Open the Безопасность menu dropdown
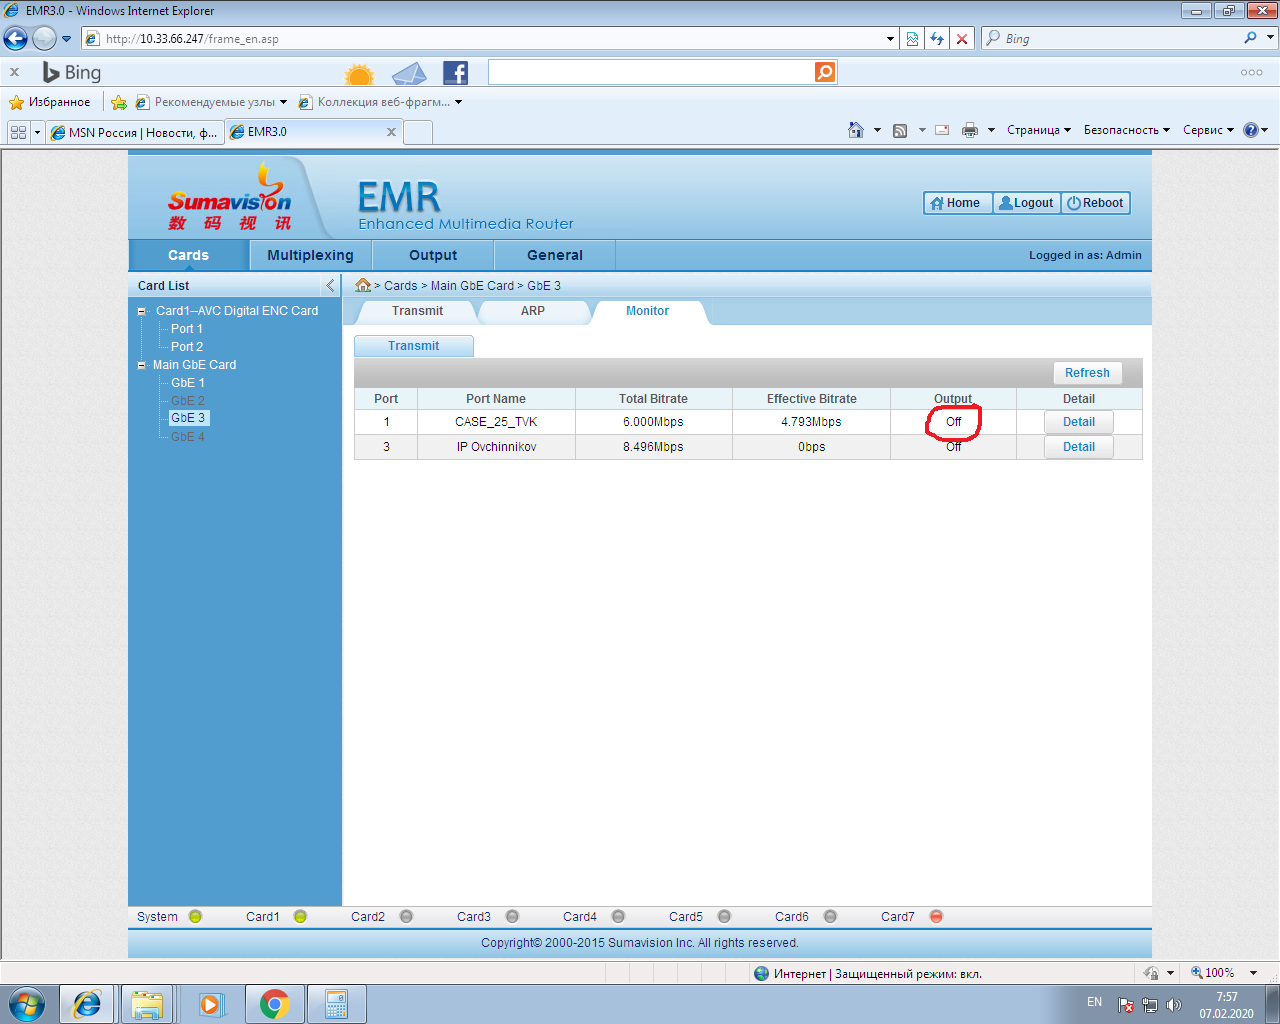 click(x=1127, y=130)
